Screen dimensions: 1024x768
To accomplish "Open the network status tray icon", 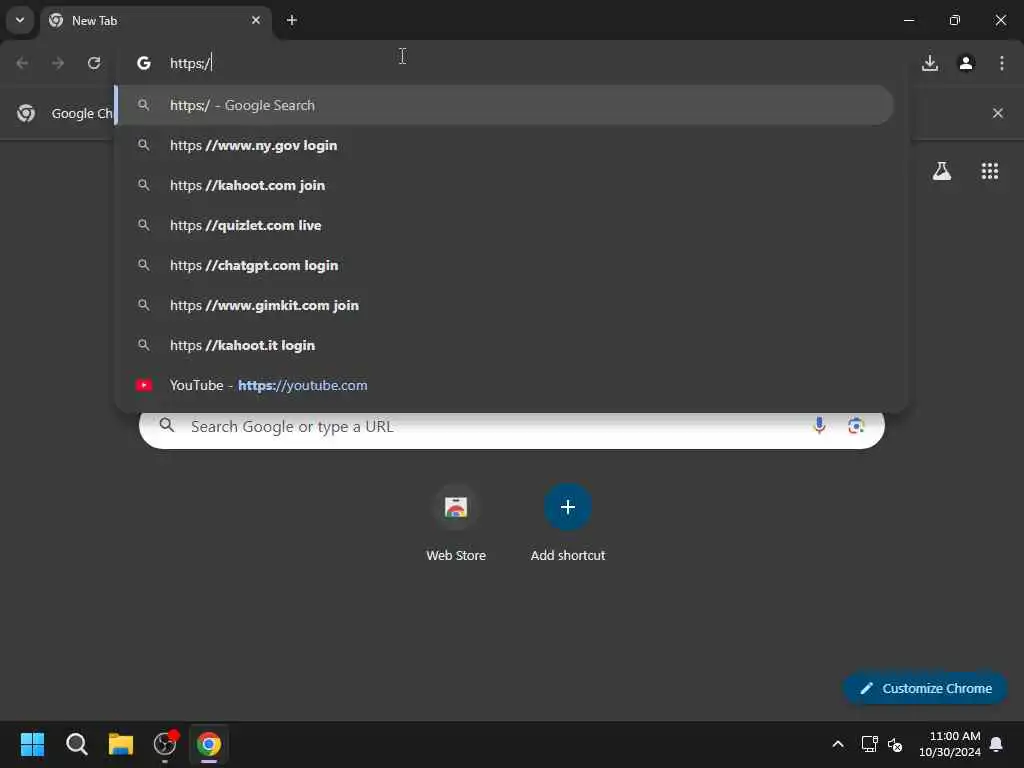I will [869, 744].
